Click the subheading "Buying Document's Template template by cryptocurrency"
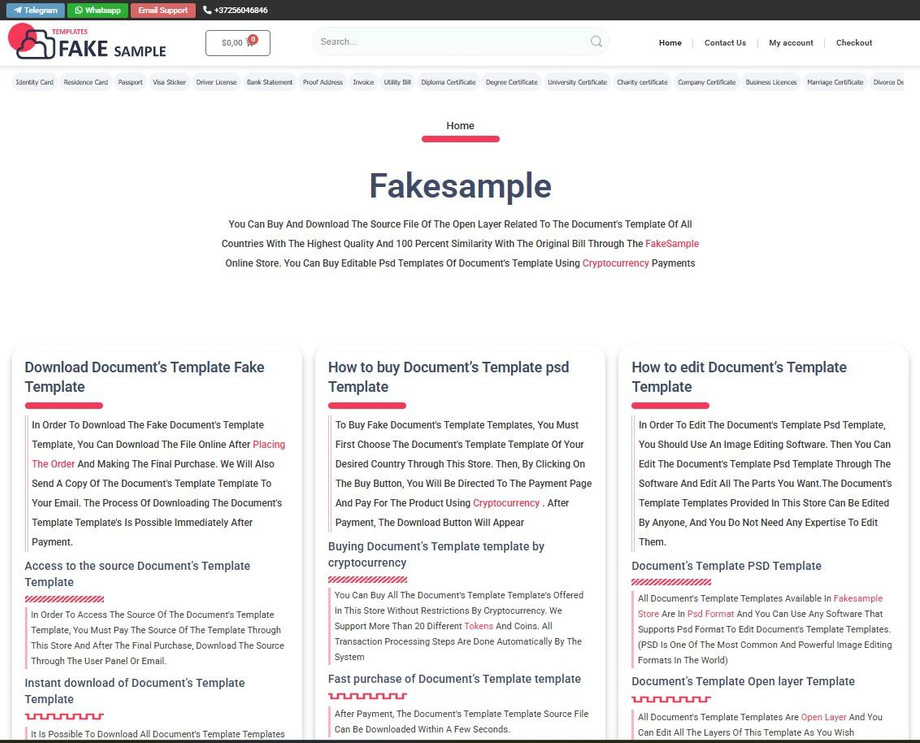This screenshot has height=743, width=920. coord(436,555)
